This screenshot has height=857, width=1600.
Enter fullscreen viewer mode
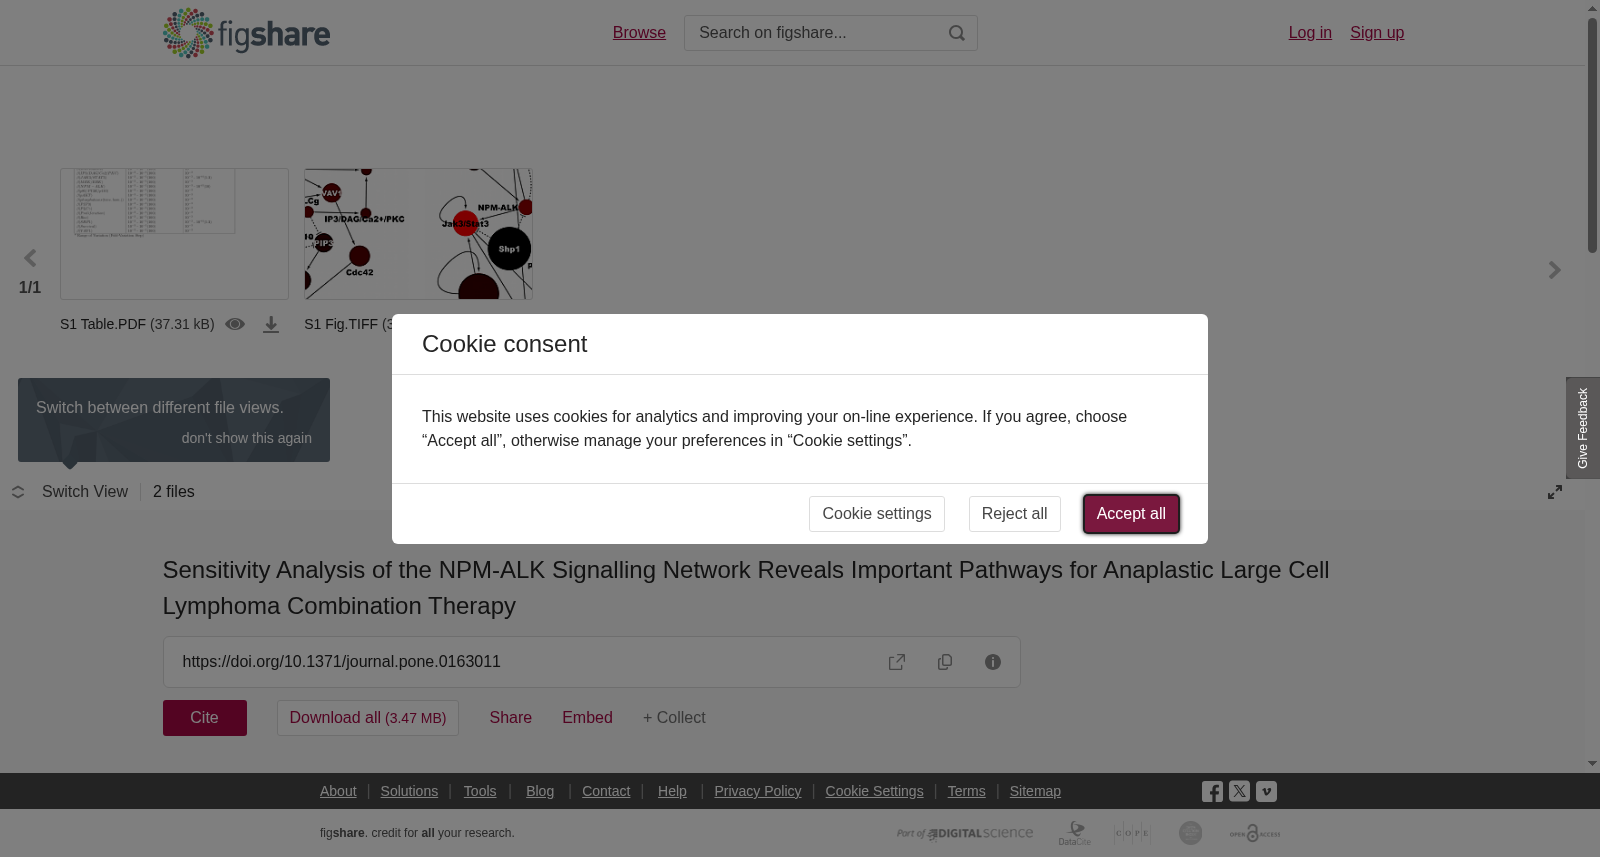[x=1555, y=492]
